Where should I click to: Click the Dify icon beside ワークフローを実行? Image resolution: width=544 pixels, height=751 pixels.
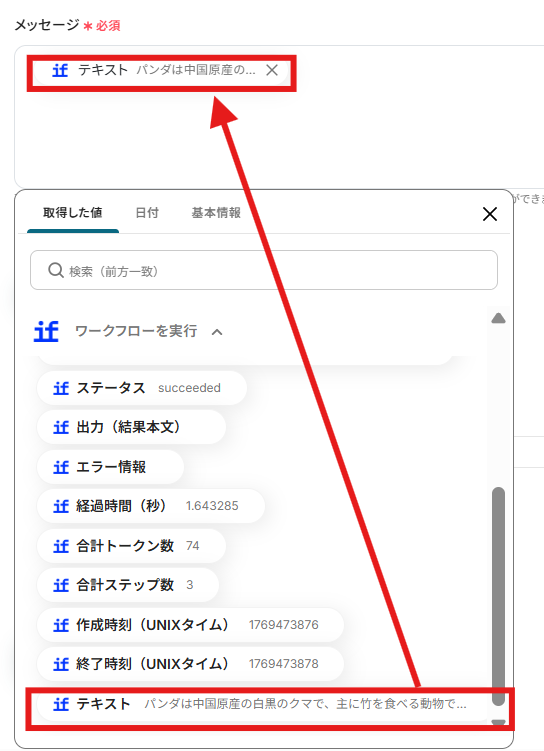pos(46,331)
